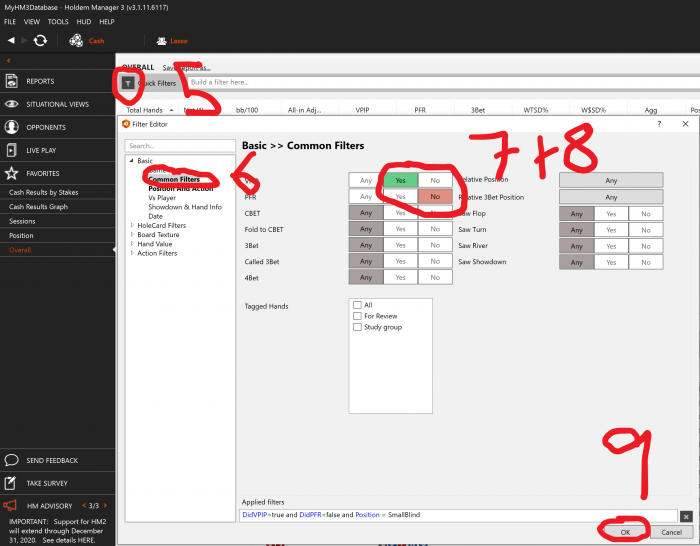This screenshot has height=546, width=700.
Task: Select Common Filters tree item
Action: [x=174, y=179]
